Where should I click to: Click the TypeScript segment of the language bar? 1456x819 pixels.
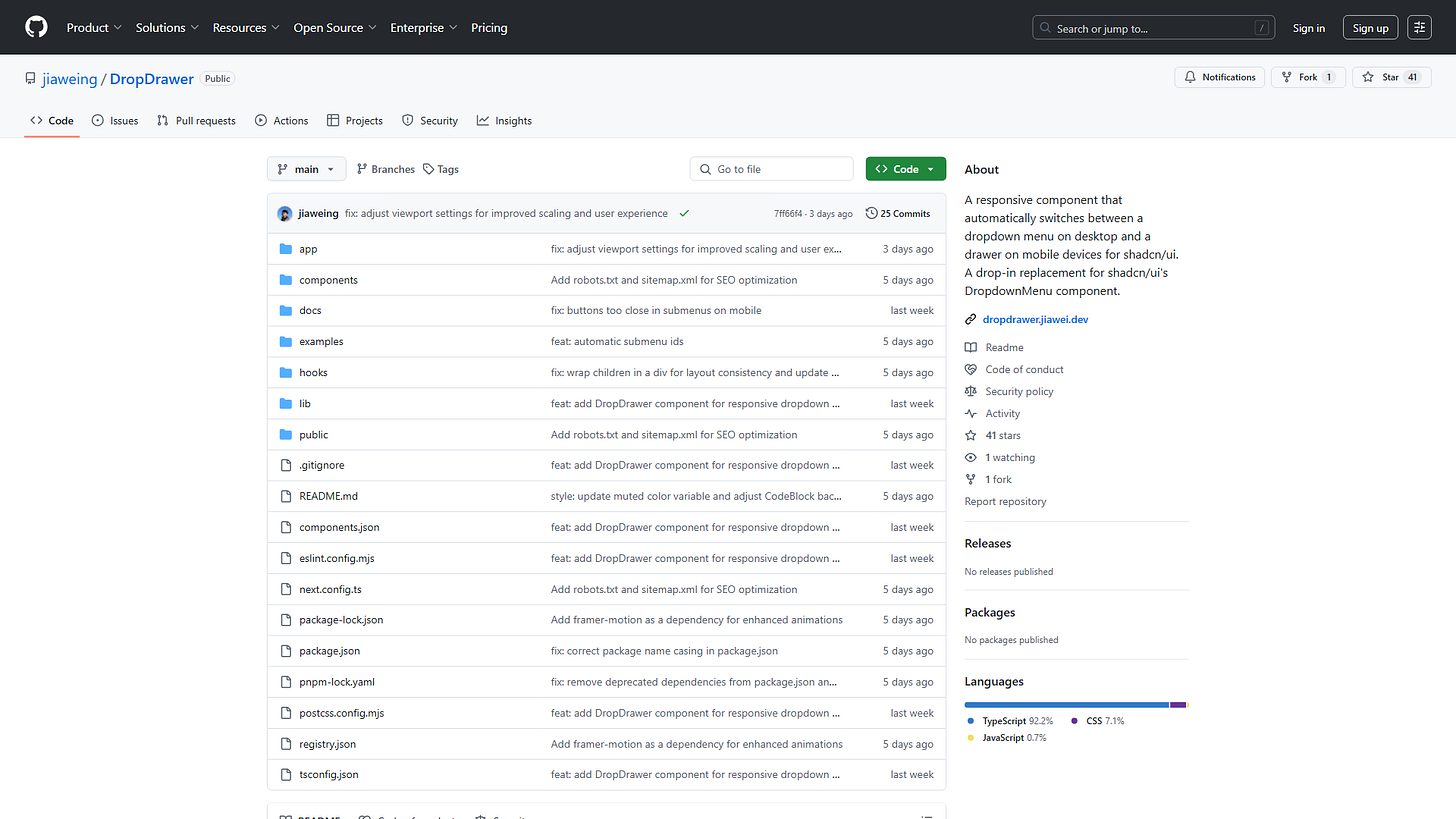pos(1067,705)
